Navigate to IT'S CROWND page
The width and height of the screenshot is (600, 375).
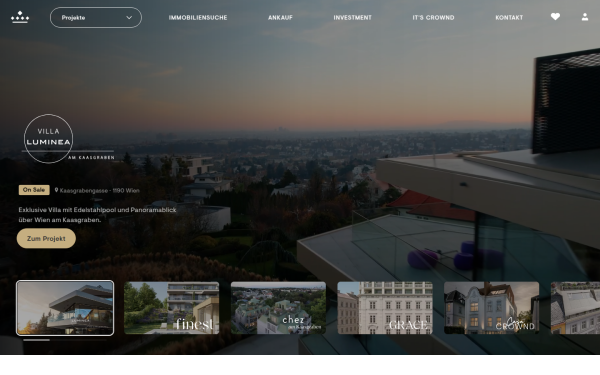click(433, 18)
